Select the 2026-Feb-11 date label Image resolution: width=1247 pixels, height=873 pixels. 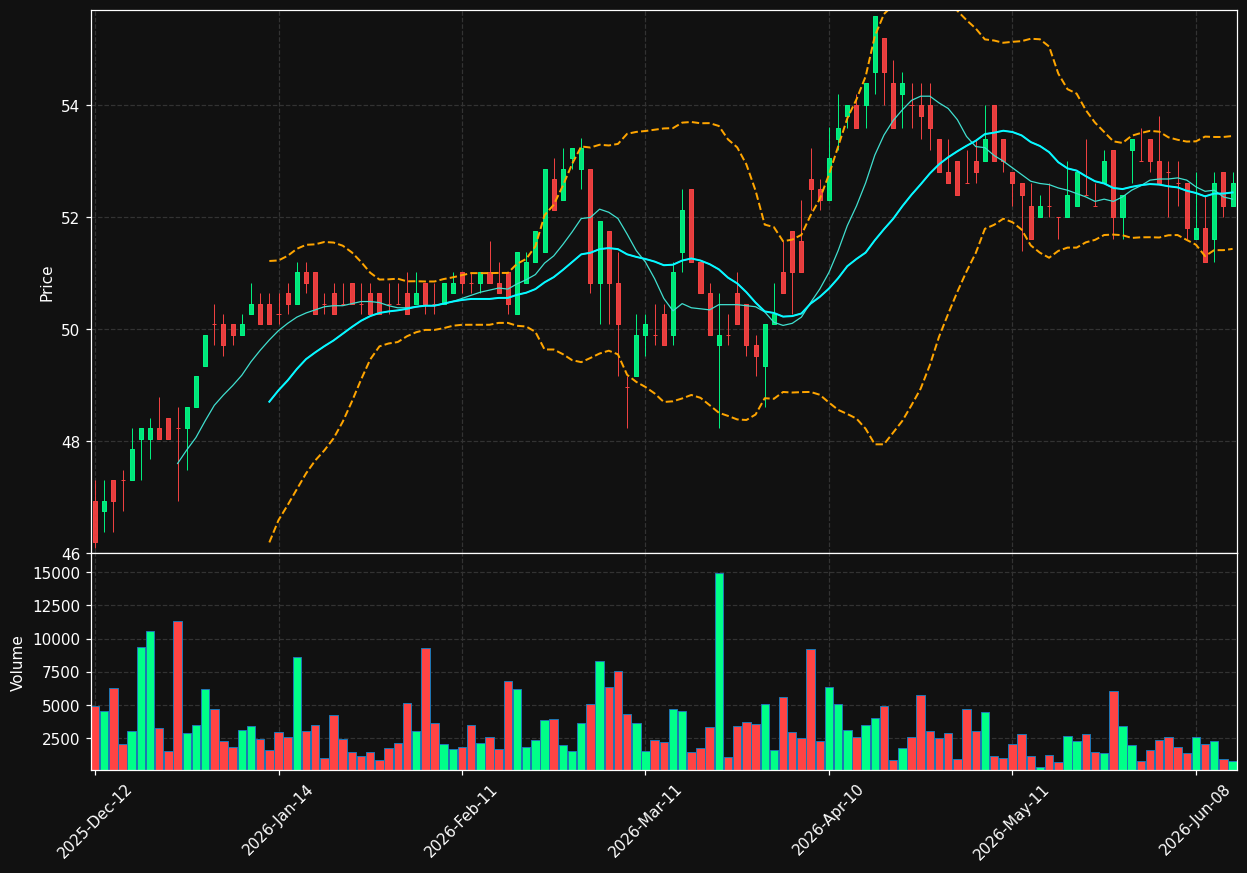pyautogui.click(x=462, y=821)
